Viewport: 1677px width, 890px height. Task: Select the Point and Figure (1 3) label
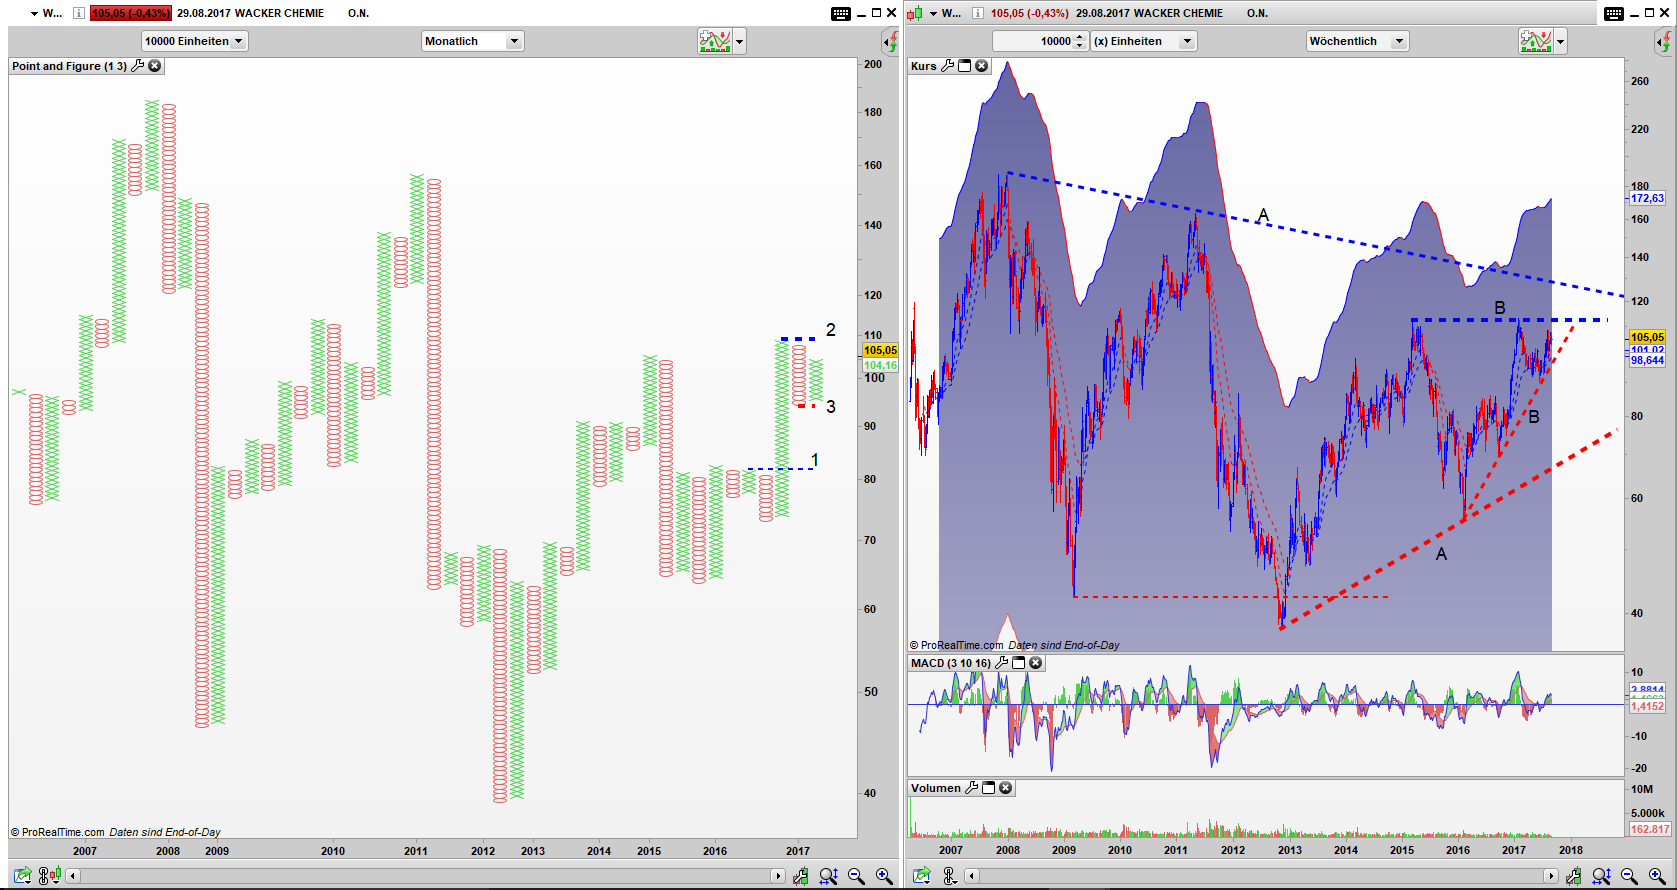(69, 66)
